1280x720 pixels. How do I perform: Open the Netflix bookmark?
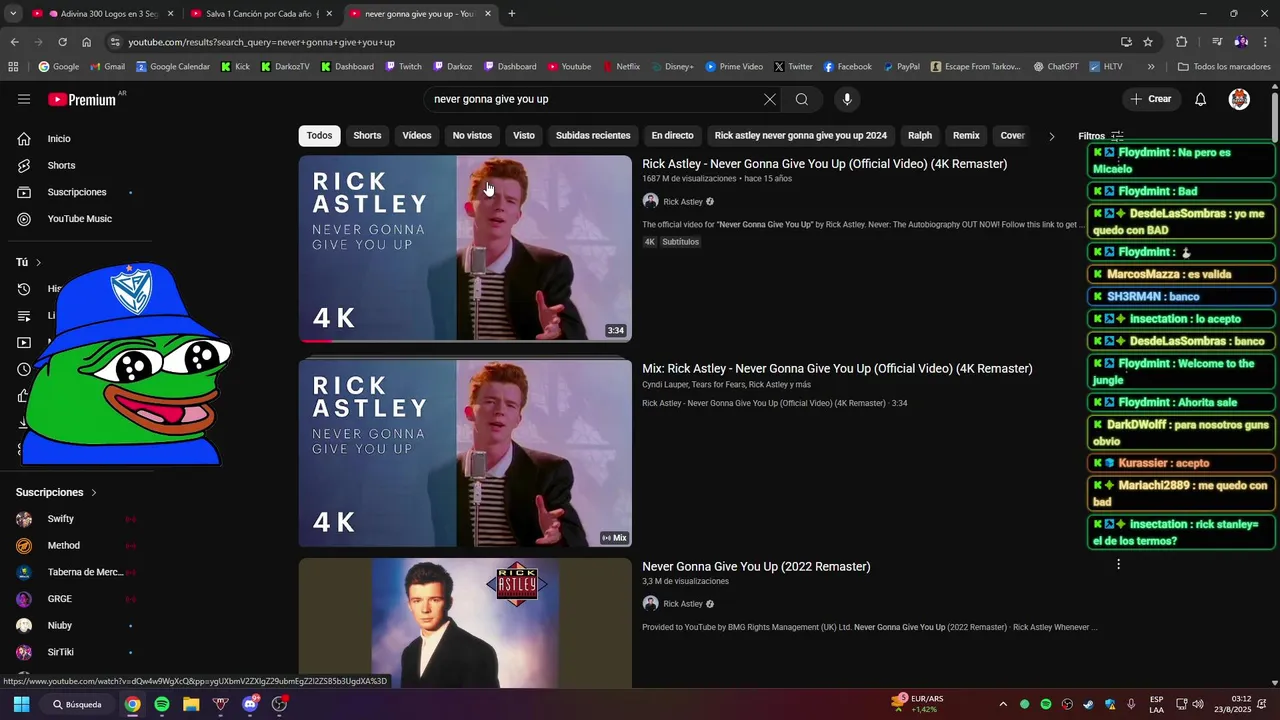621,67
